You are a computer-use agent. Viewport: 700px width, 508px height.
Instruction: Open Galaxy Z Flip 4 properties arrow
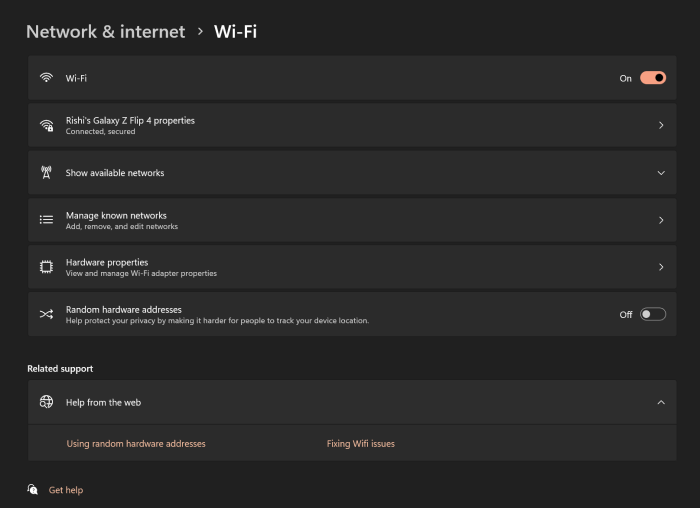click(x=661, y=125)
